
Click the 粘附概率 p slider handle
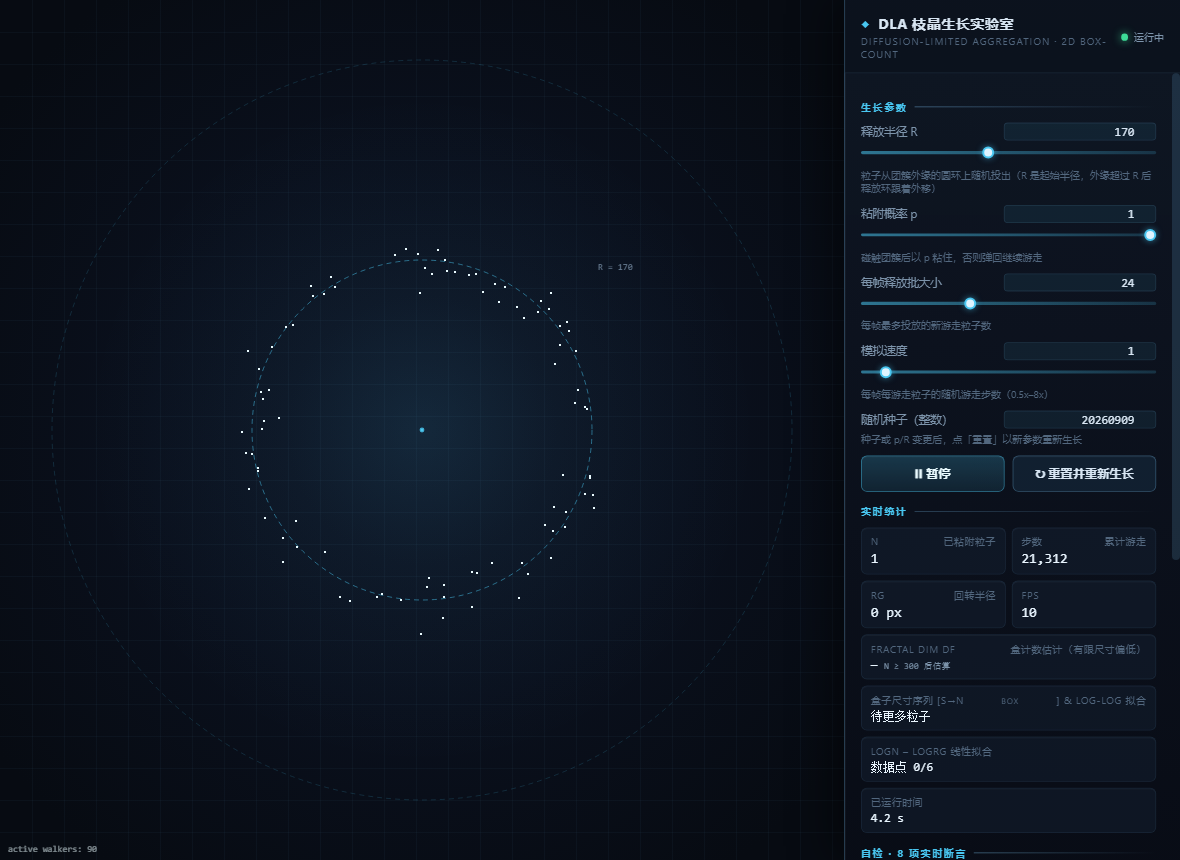pyautogui.click(x=1150, y=235)
